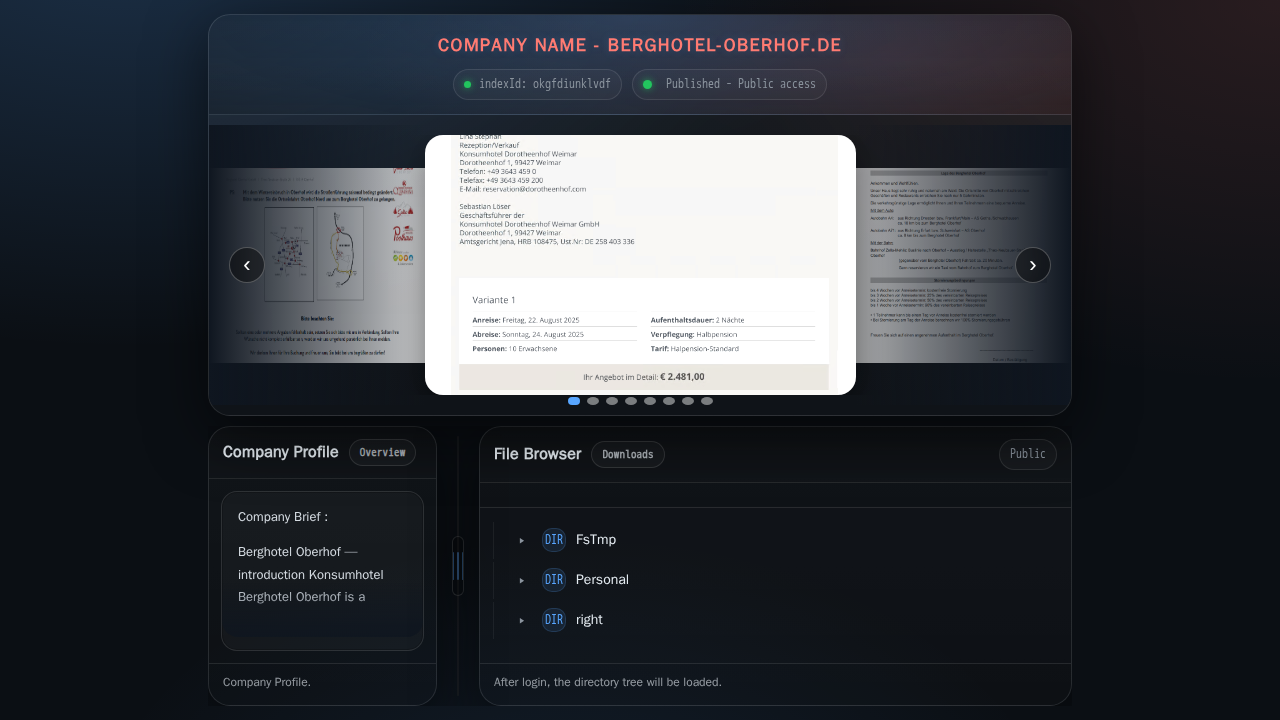Select the sixth carousel pagination dot
The height and width of the screenshot is (720, 1280).
(669, 401)
